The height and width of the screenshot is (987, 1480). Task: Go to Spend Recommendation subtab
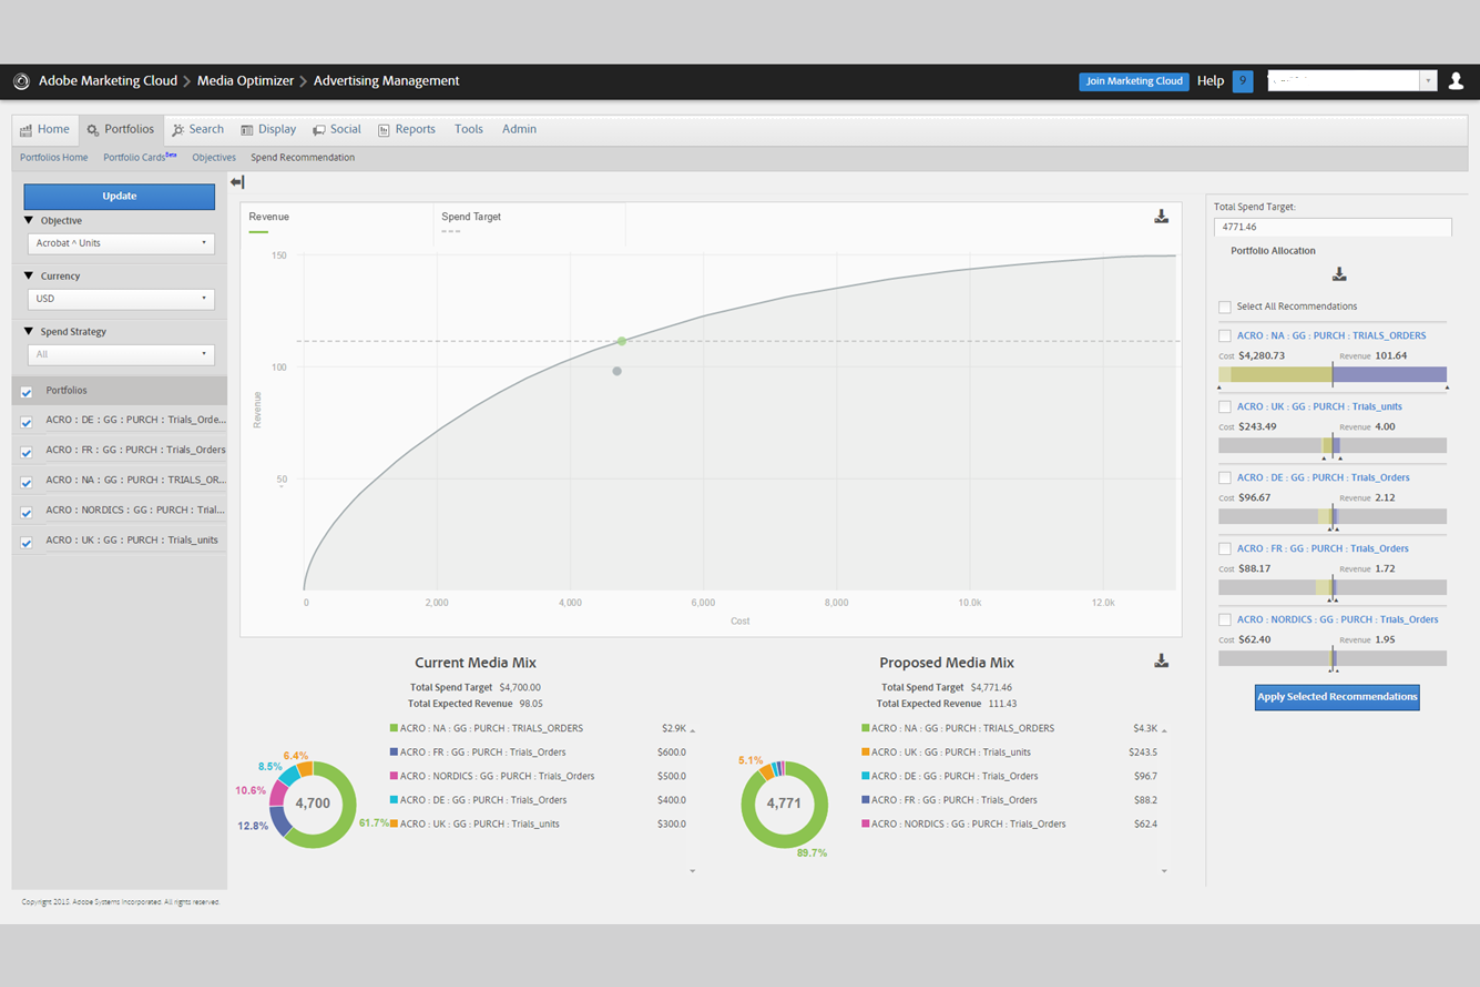coord(303,158)
